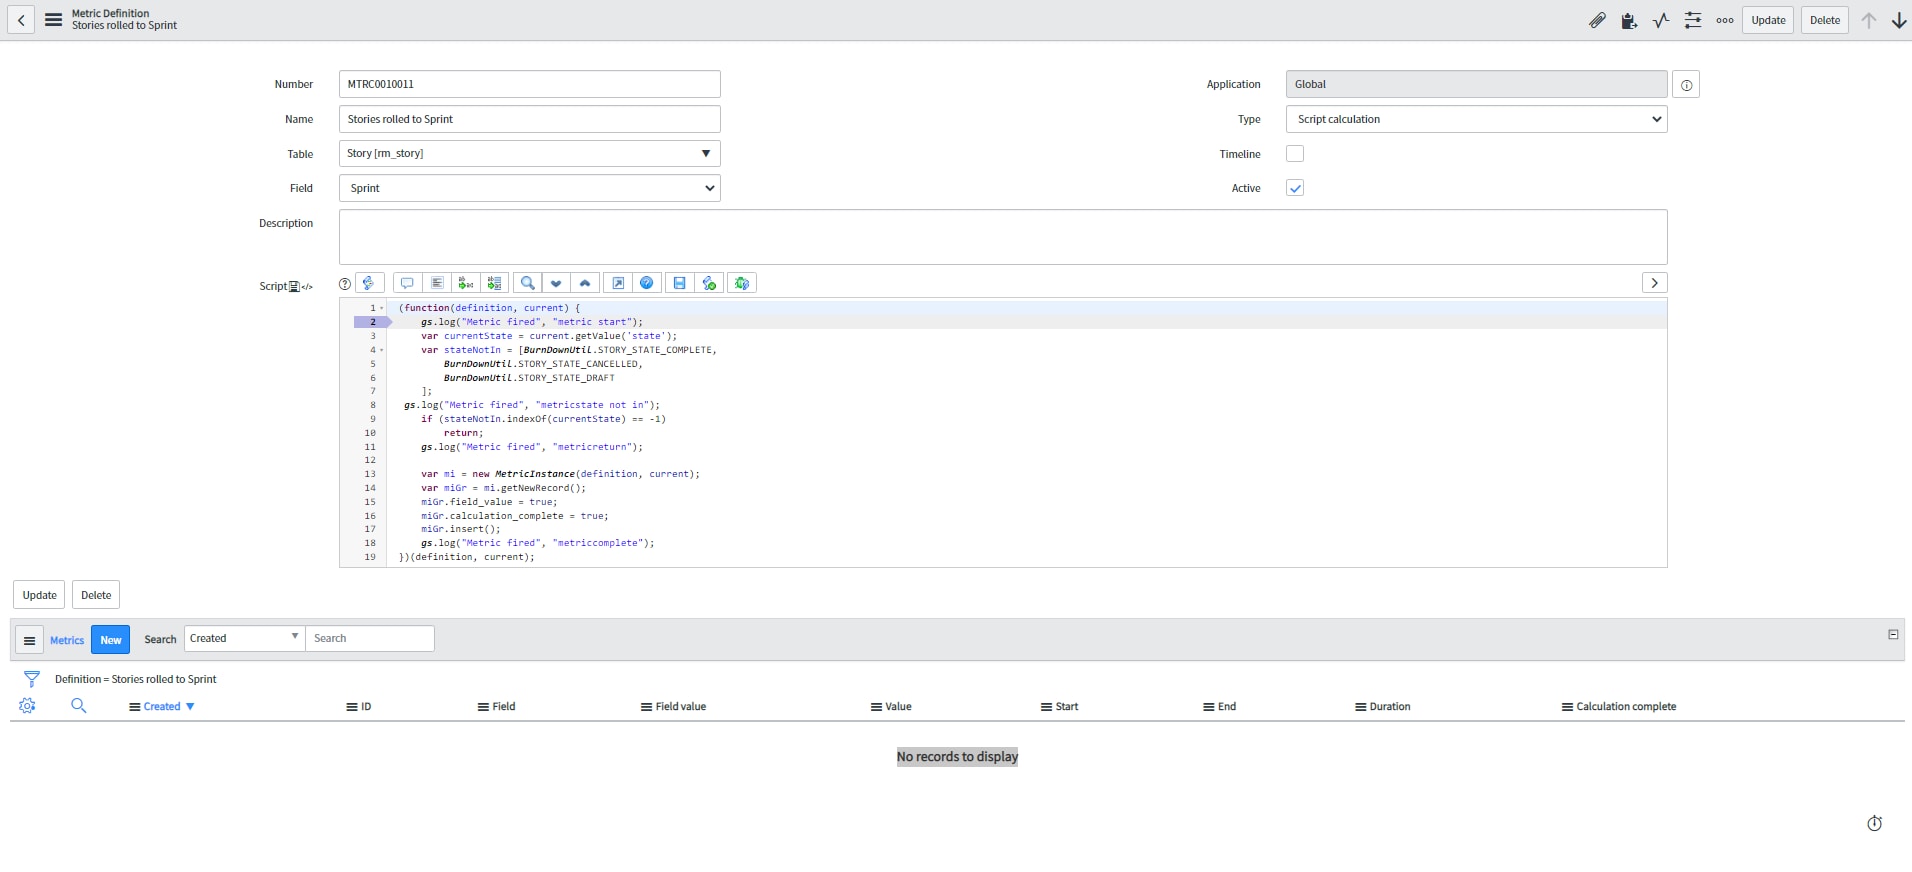Expand the Field dropdown set to Sprint
This screenshot has height=872, width=1912.
[529, 188]
